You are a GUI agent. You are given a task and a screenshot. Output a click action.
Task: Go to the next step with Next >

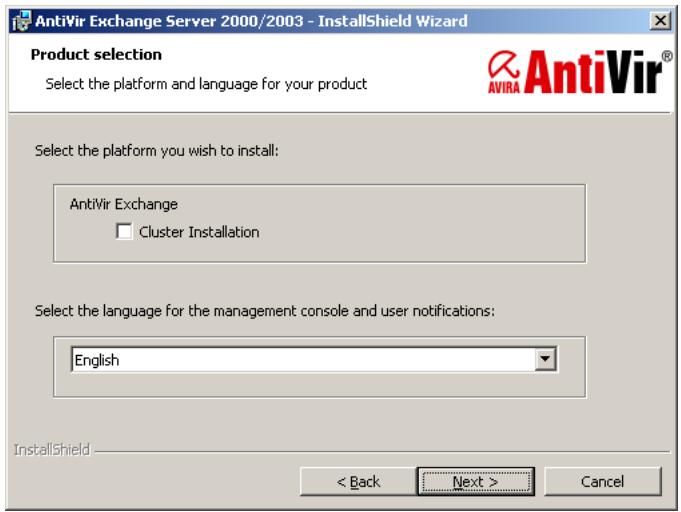click(476, 481)
